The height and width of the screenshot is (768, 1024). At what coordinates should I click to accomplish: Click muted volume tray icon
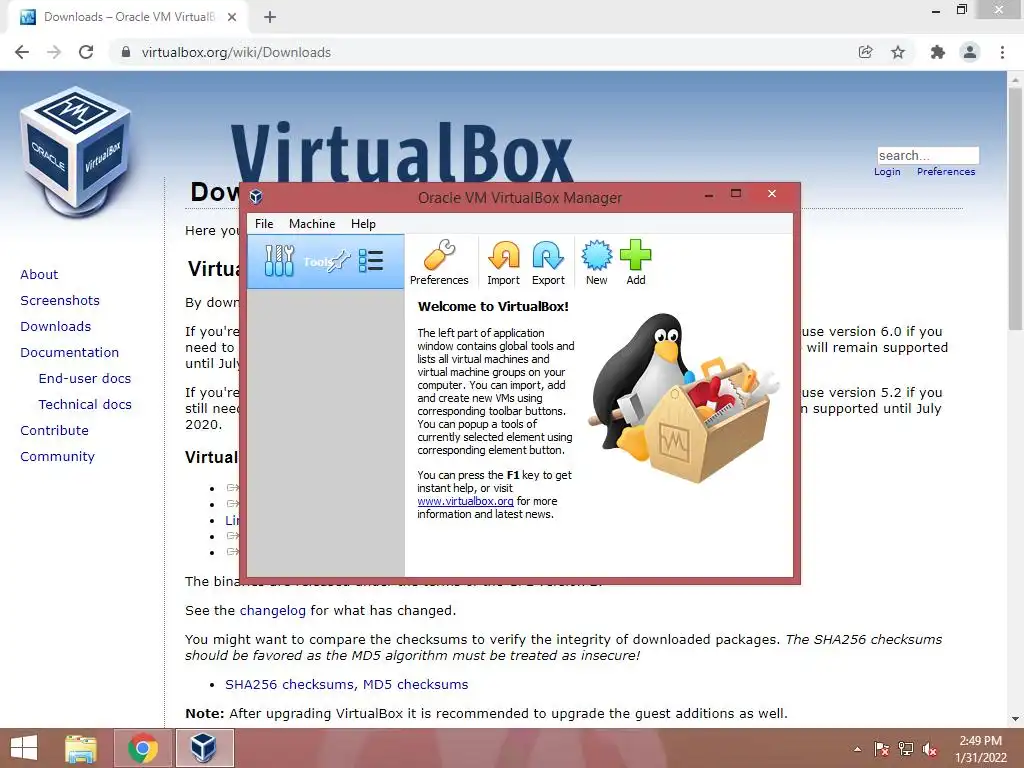tap(930, 749)
